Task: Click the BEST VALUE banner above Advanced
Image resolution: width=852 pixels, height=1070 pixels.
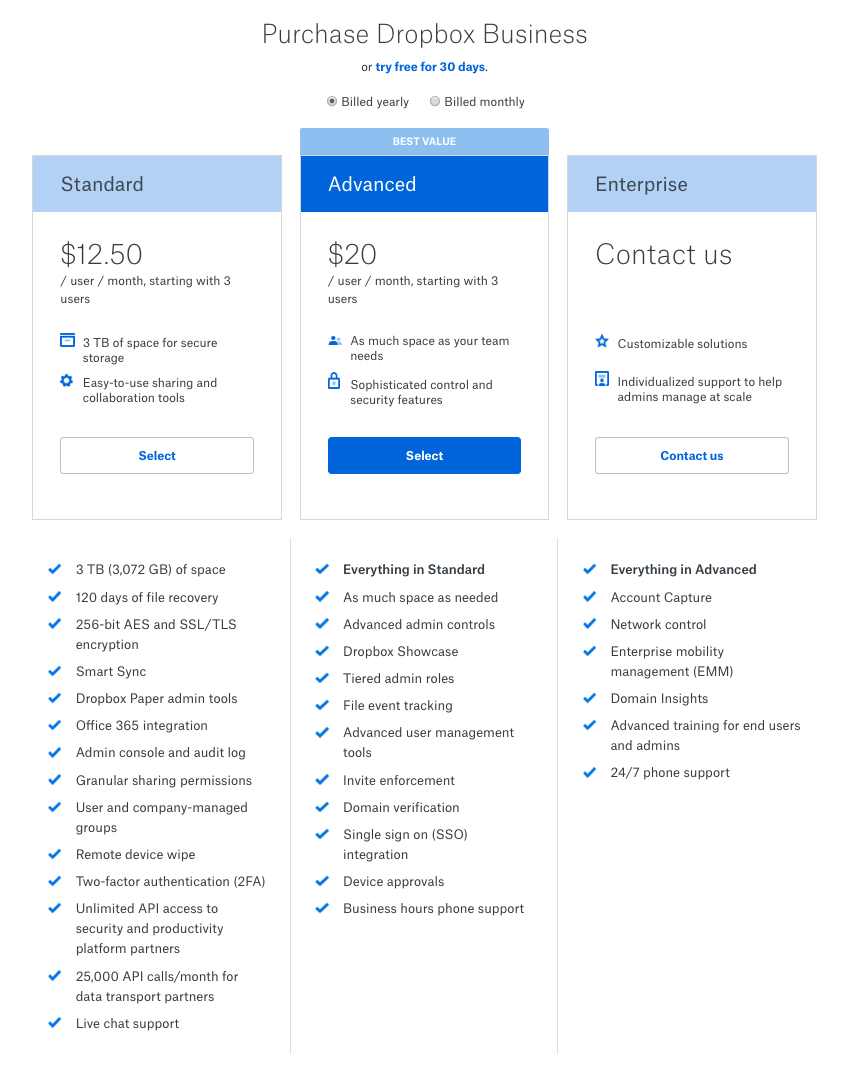Action: [424, 141]
